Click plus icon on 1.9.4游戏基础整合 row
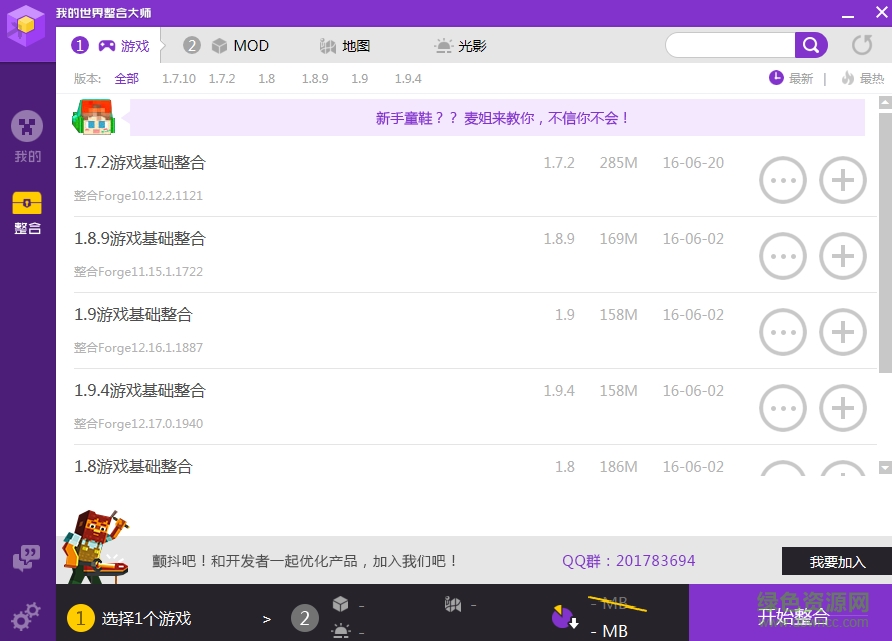Viewport: 892px width, 641px height. 843,408
